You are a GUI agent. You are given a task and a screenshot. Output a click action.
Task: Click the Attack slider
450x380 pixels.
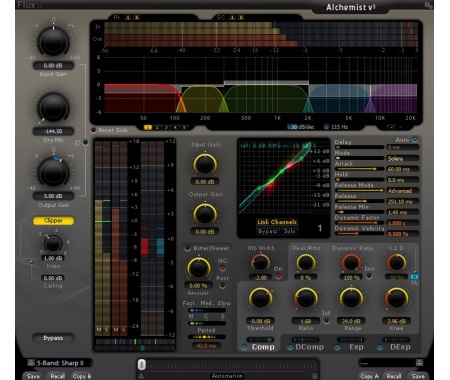[359, 169]
